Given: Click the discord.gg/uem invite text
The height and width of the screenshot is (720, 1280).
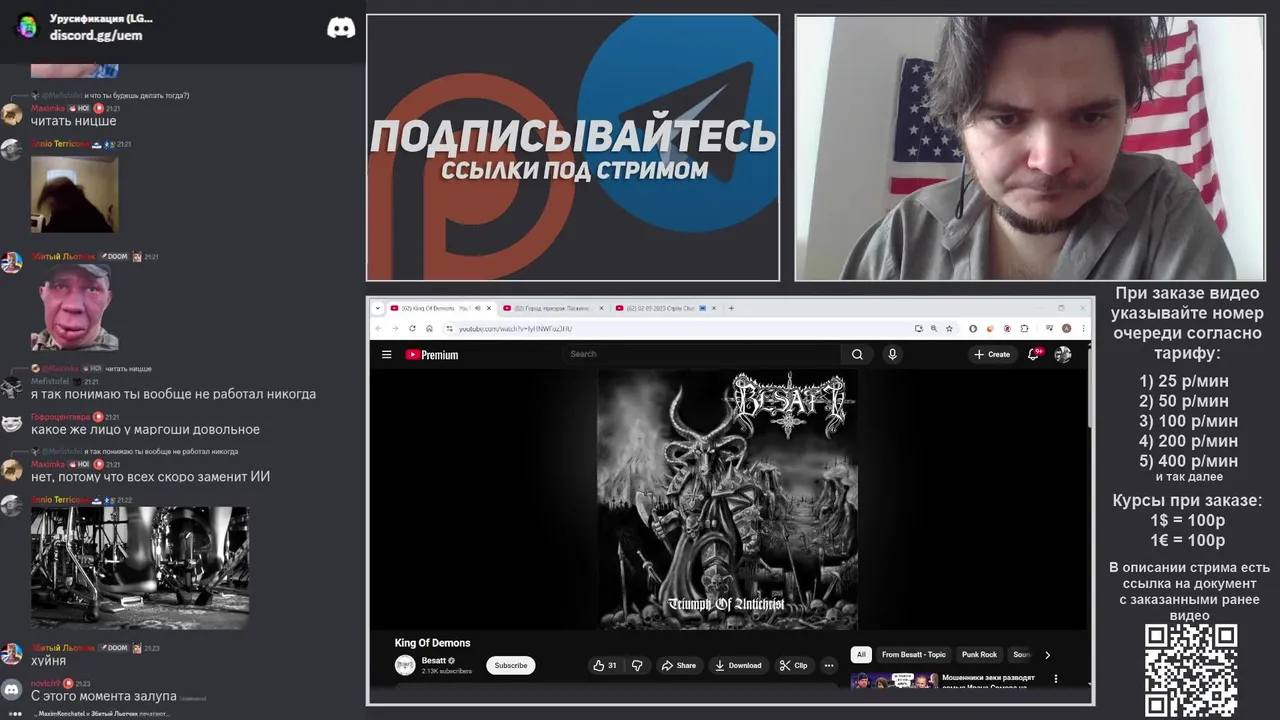Looking at the screenshot, I should pyautogui.click(x=96, y=35).
